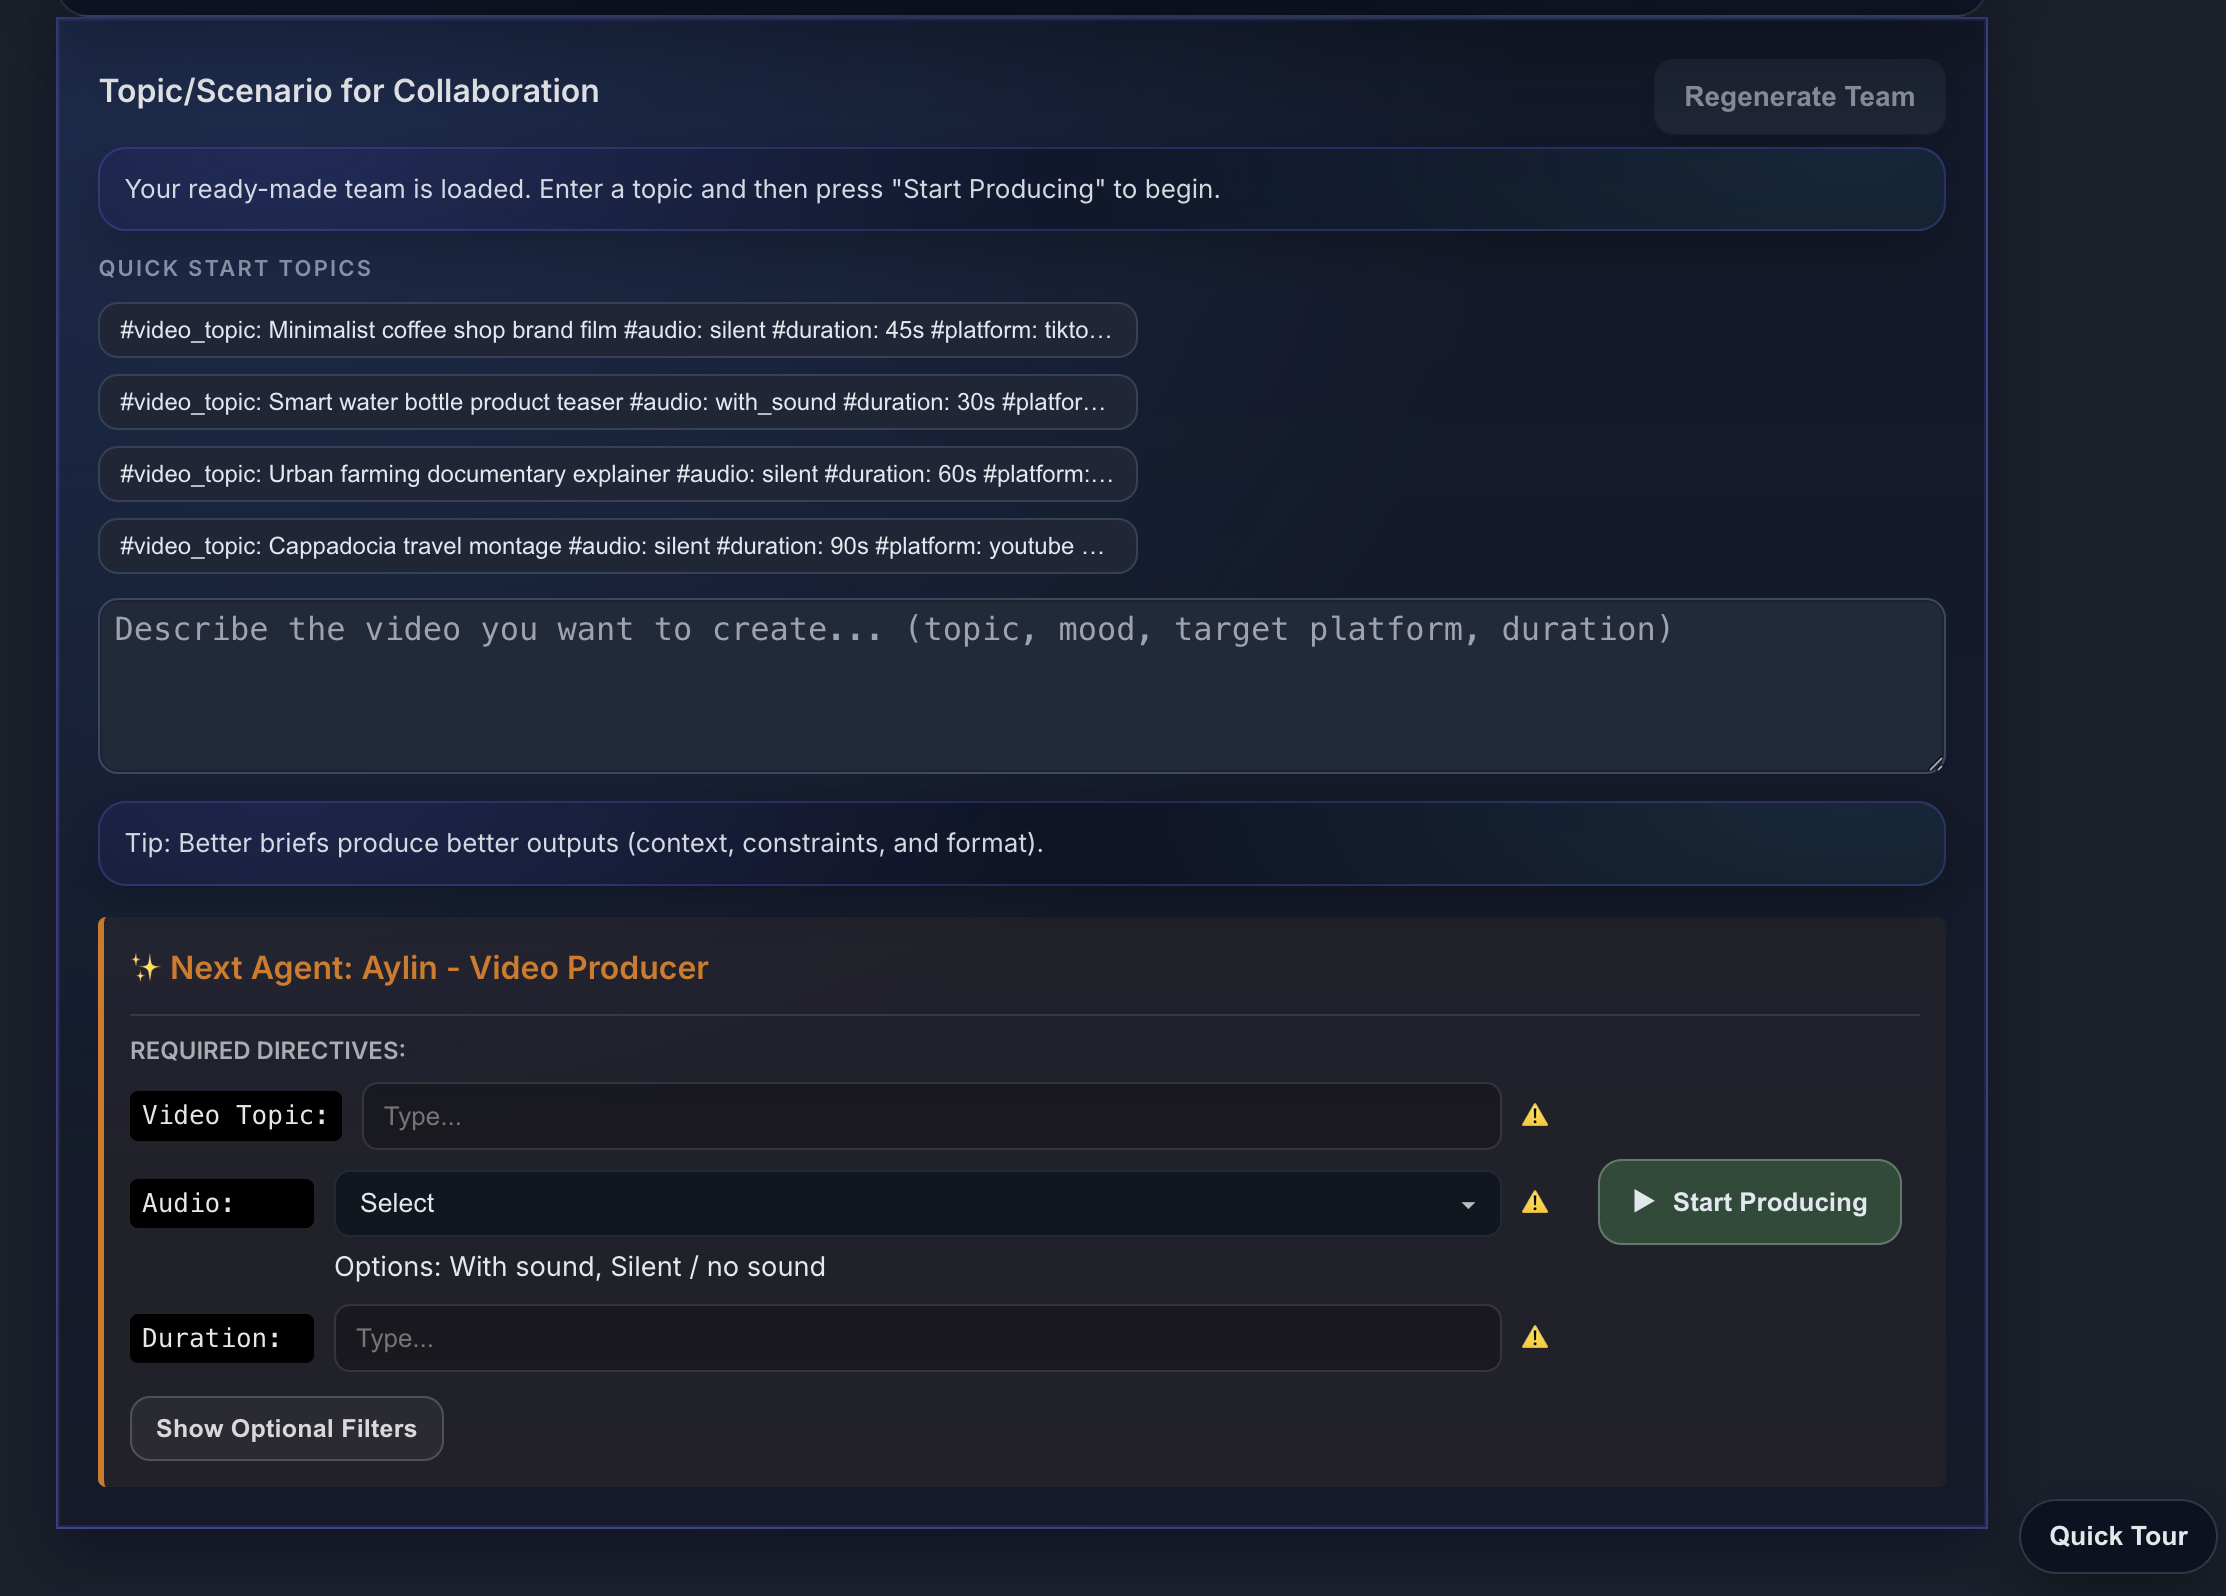Open the Audio Select dropdown

tap(915, 1204)
